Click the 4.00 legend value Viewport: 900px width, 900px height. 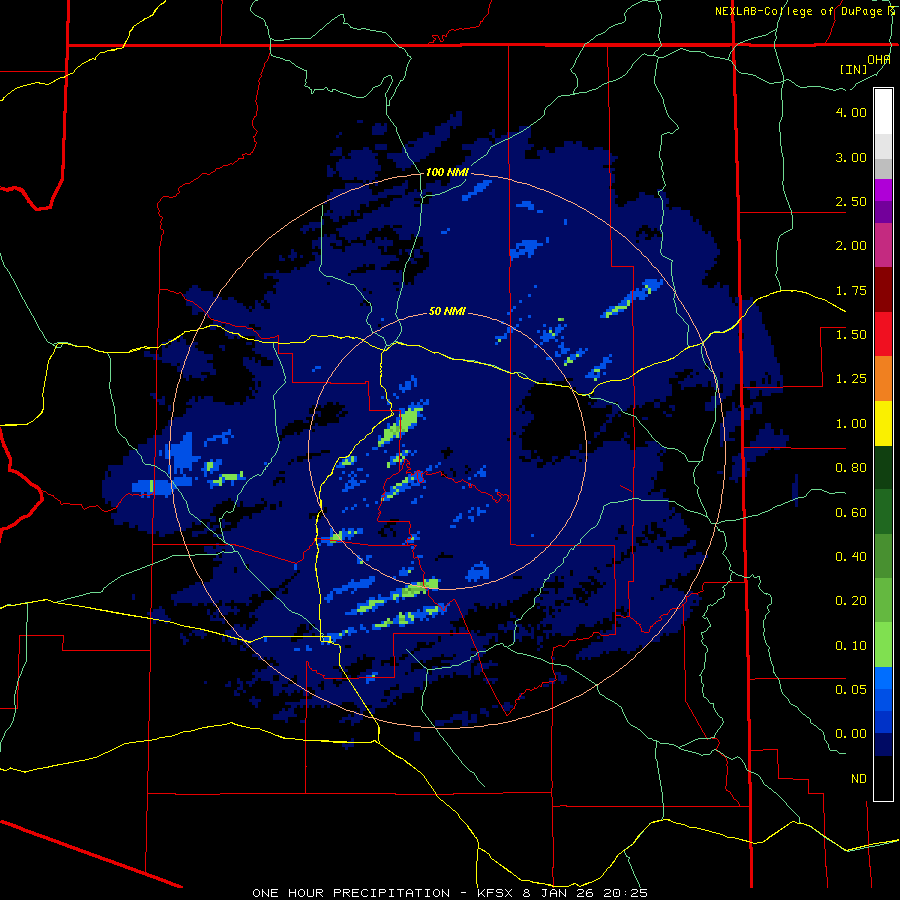(x=851, y=112)
